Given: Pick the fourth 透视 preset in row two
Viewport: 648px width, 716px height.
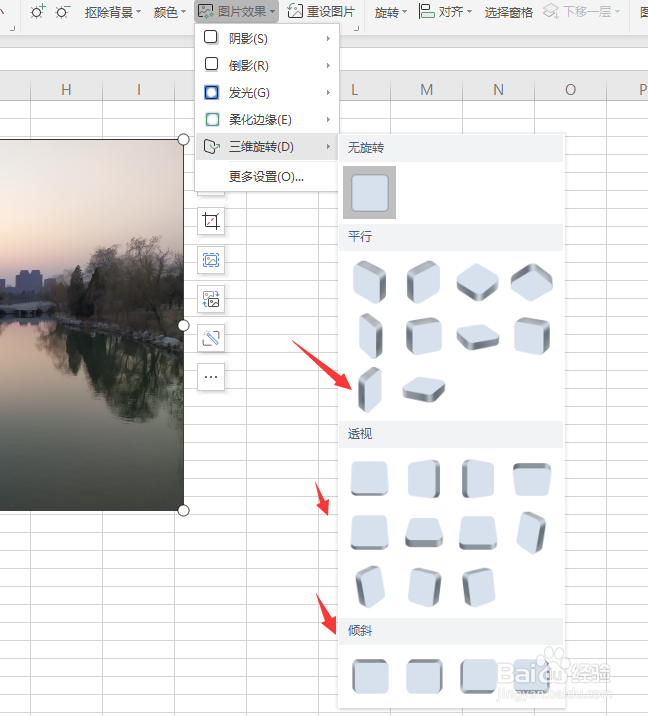Looking at the screenshot, I should [x=531, y=532].
